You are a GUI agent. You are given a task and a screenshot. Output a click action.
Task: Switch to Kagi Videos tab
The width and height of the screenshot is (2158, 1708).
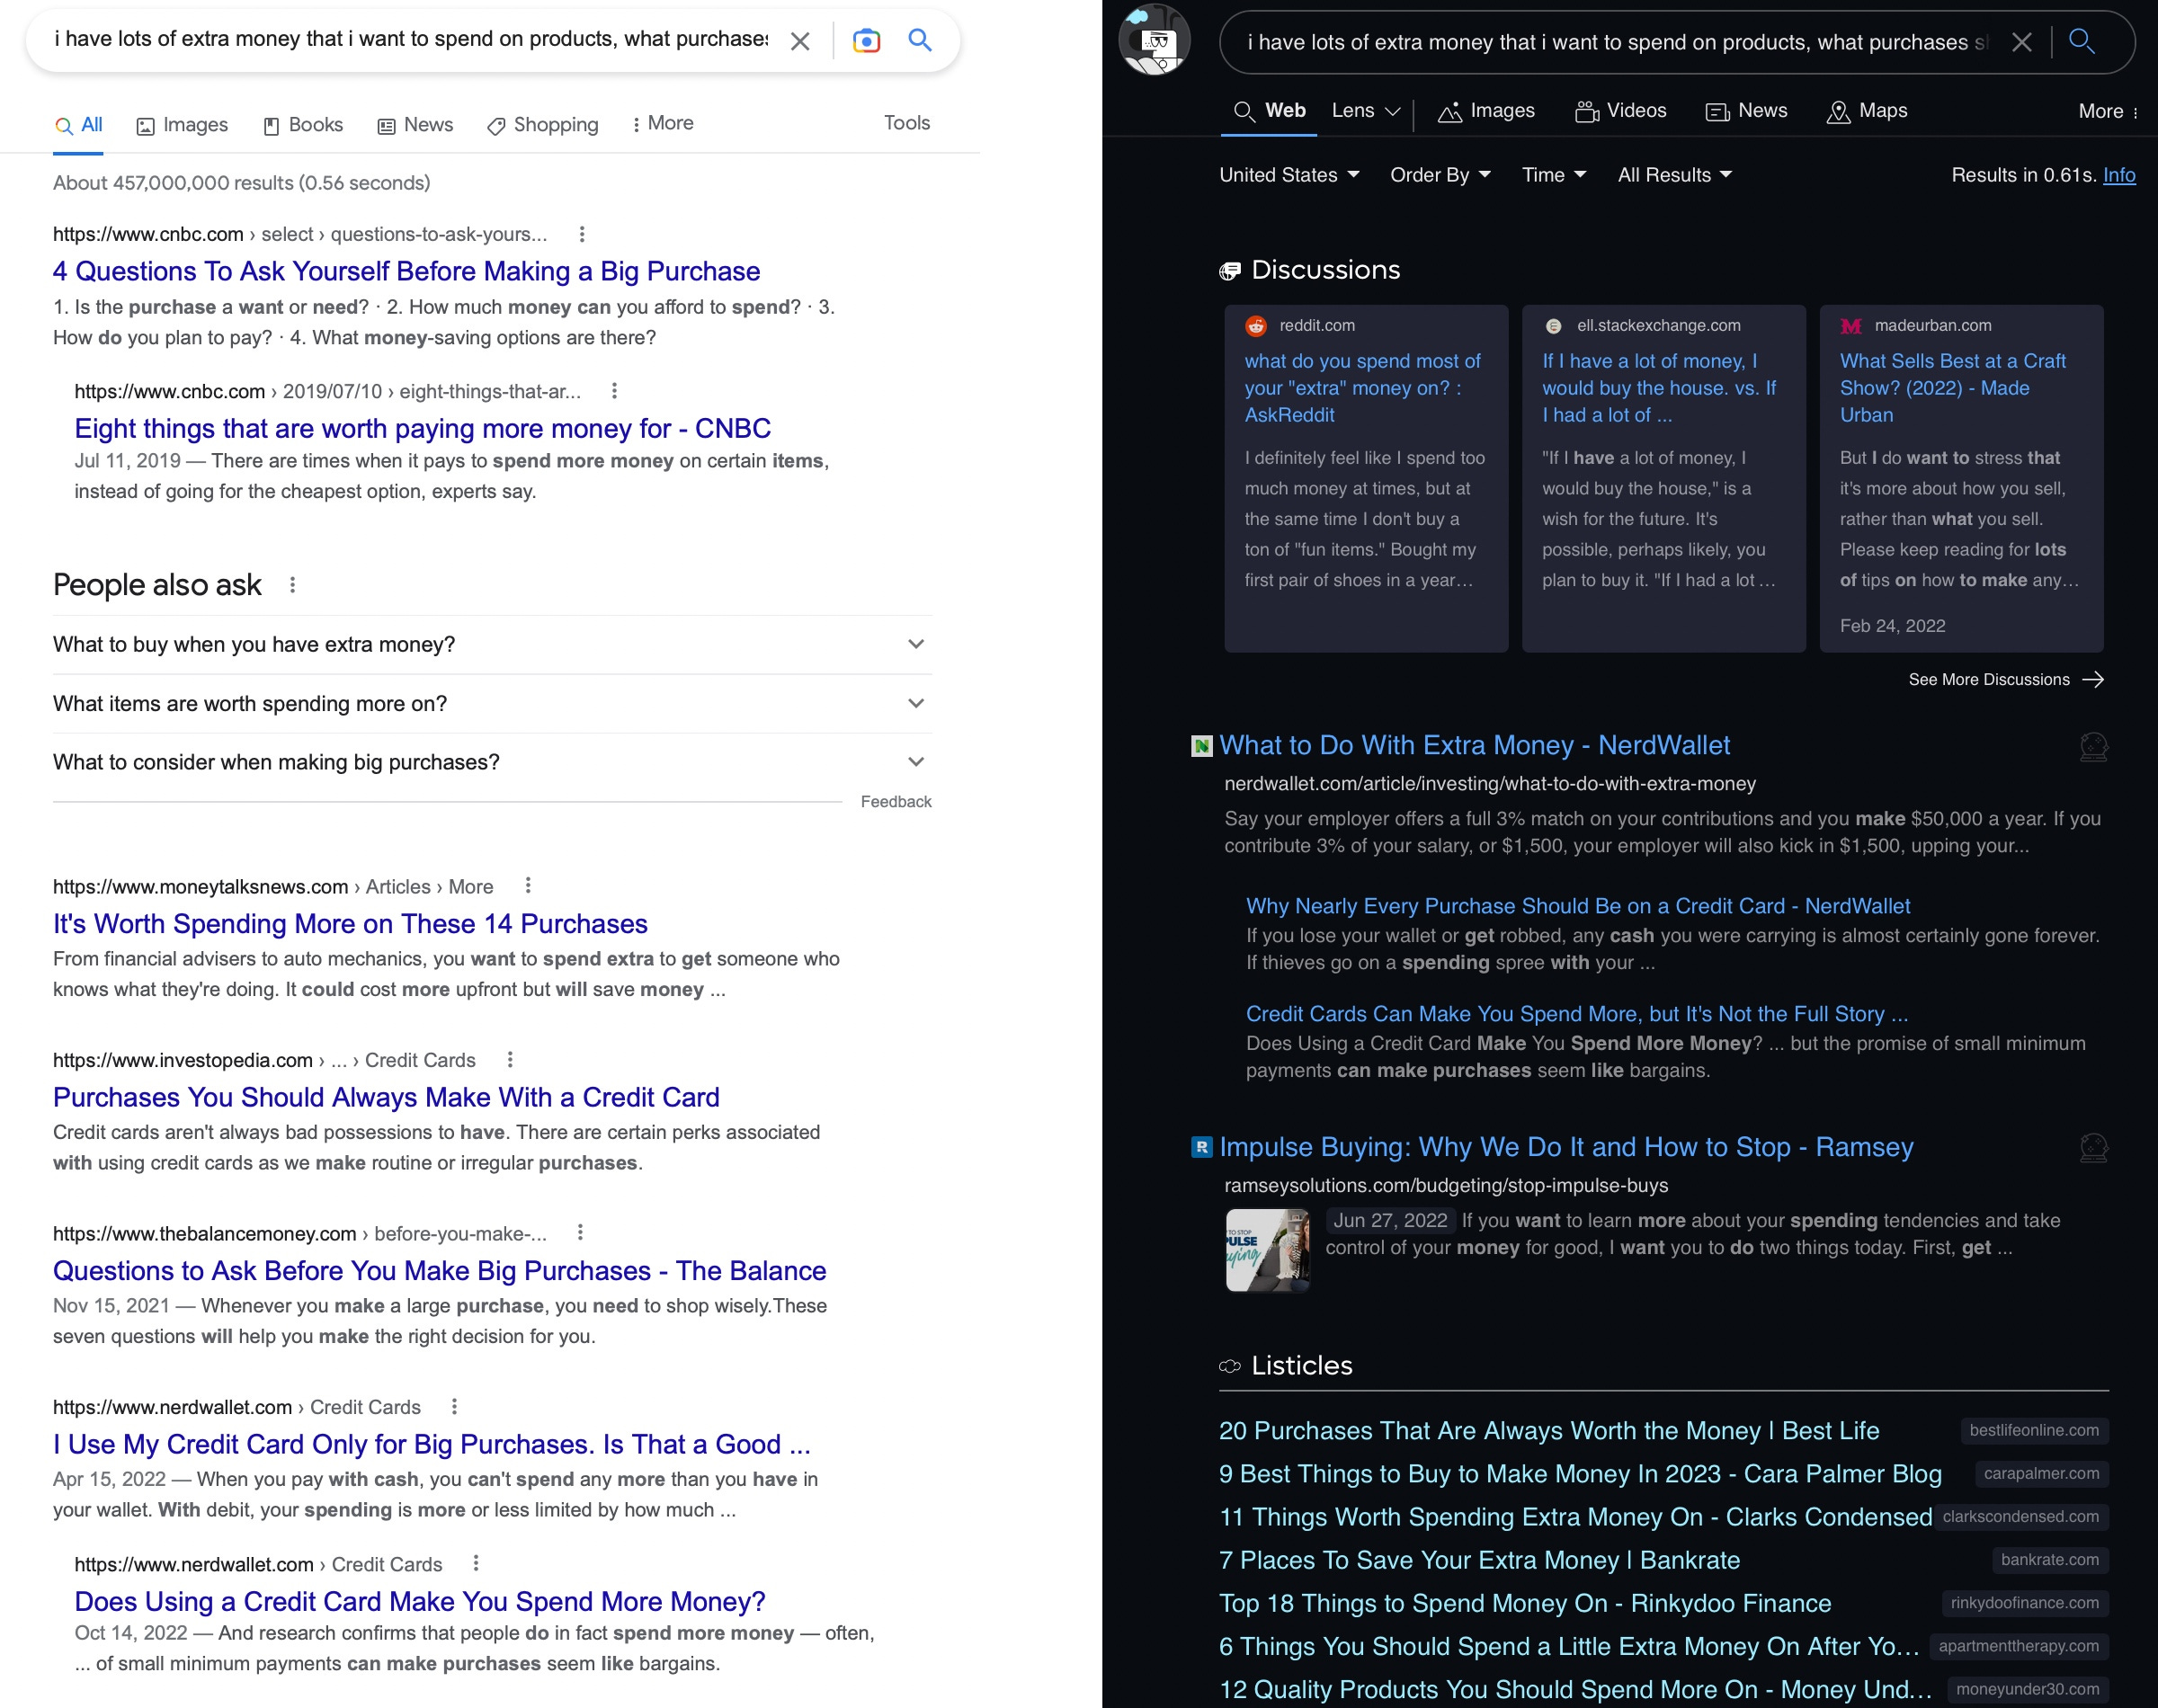tap(1621, 111)
